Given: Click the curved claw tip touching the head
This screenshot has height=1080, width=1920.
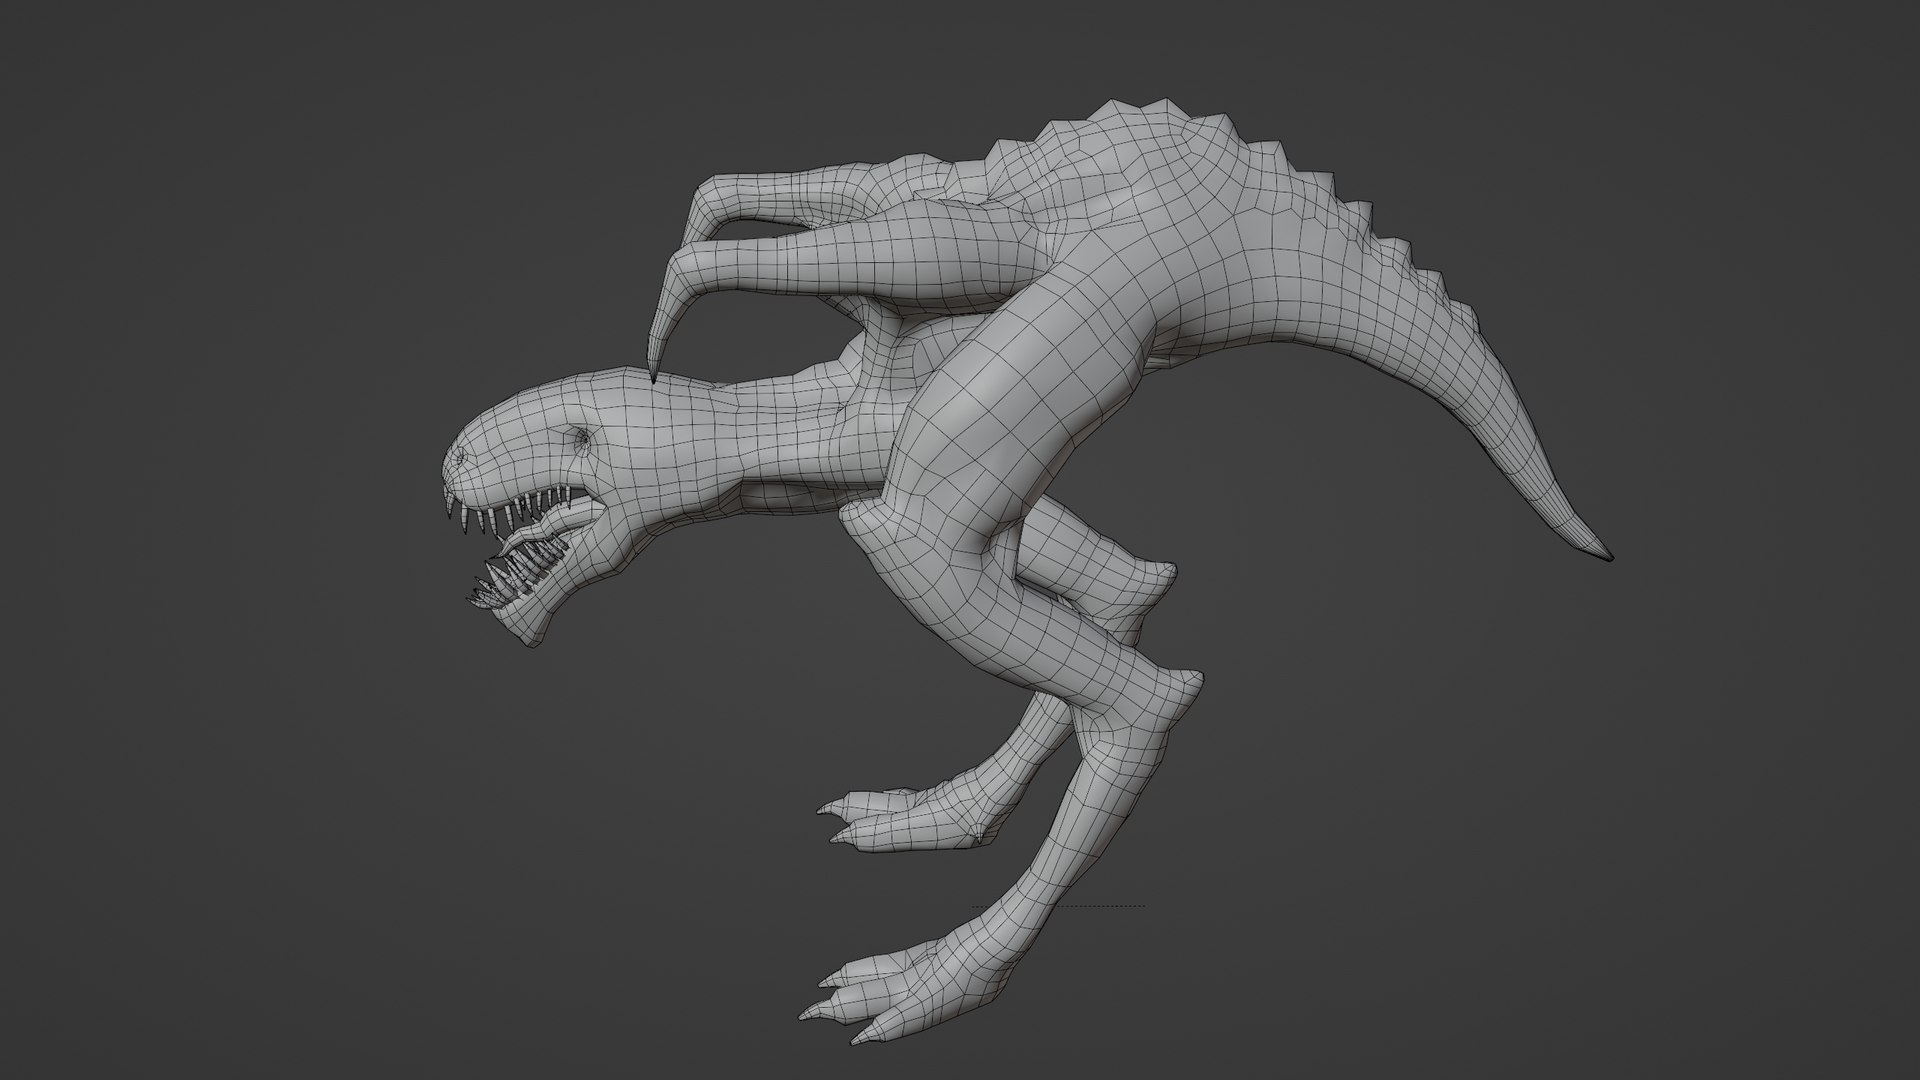Looking at the screenshot, I should [x=655, y=364].
